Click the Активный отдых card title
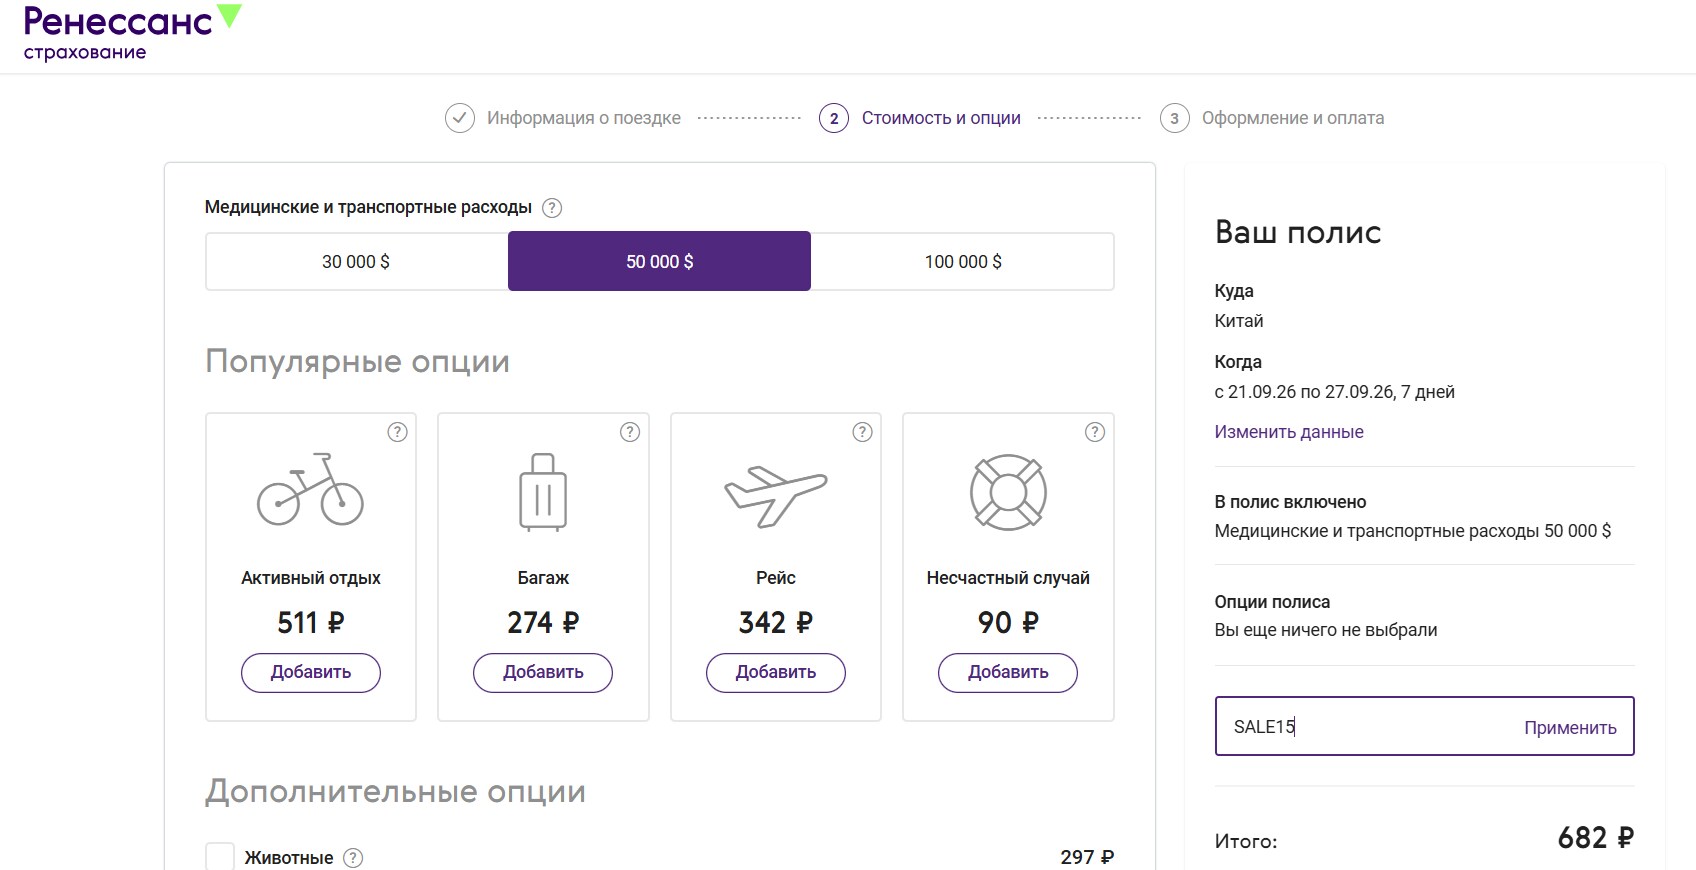Screen dimensions: 1696x870 click(311, 578)
